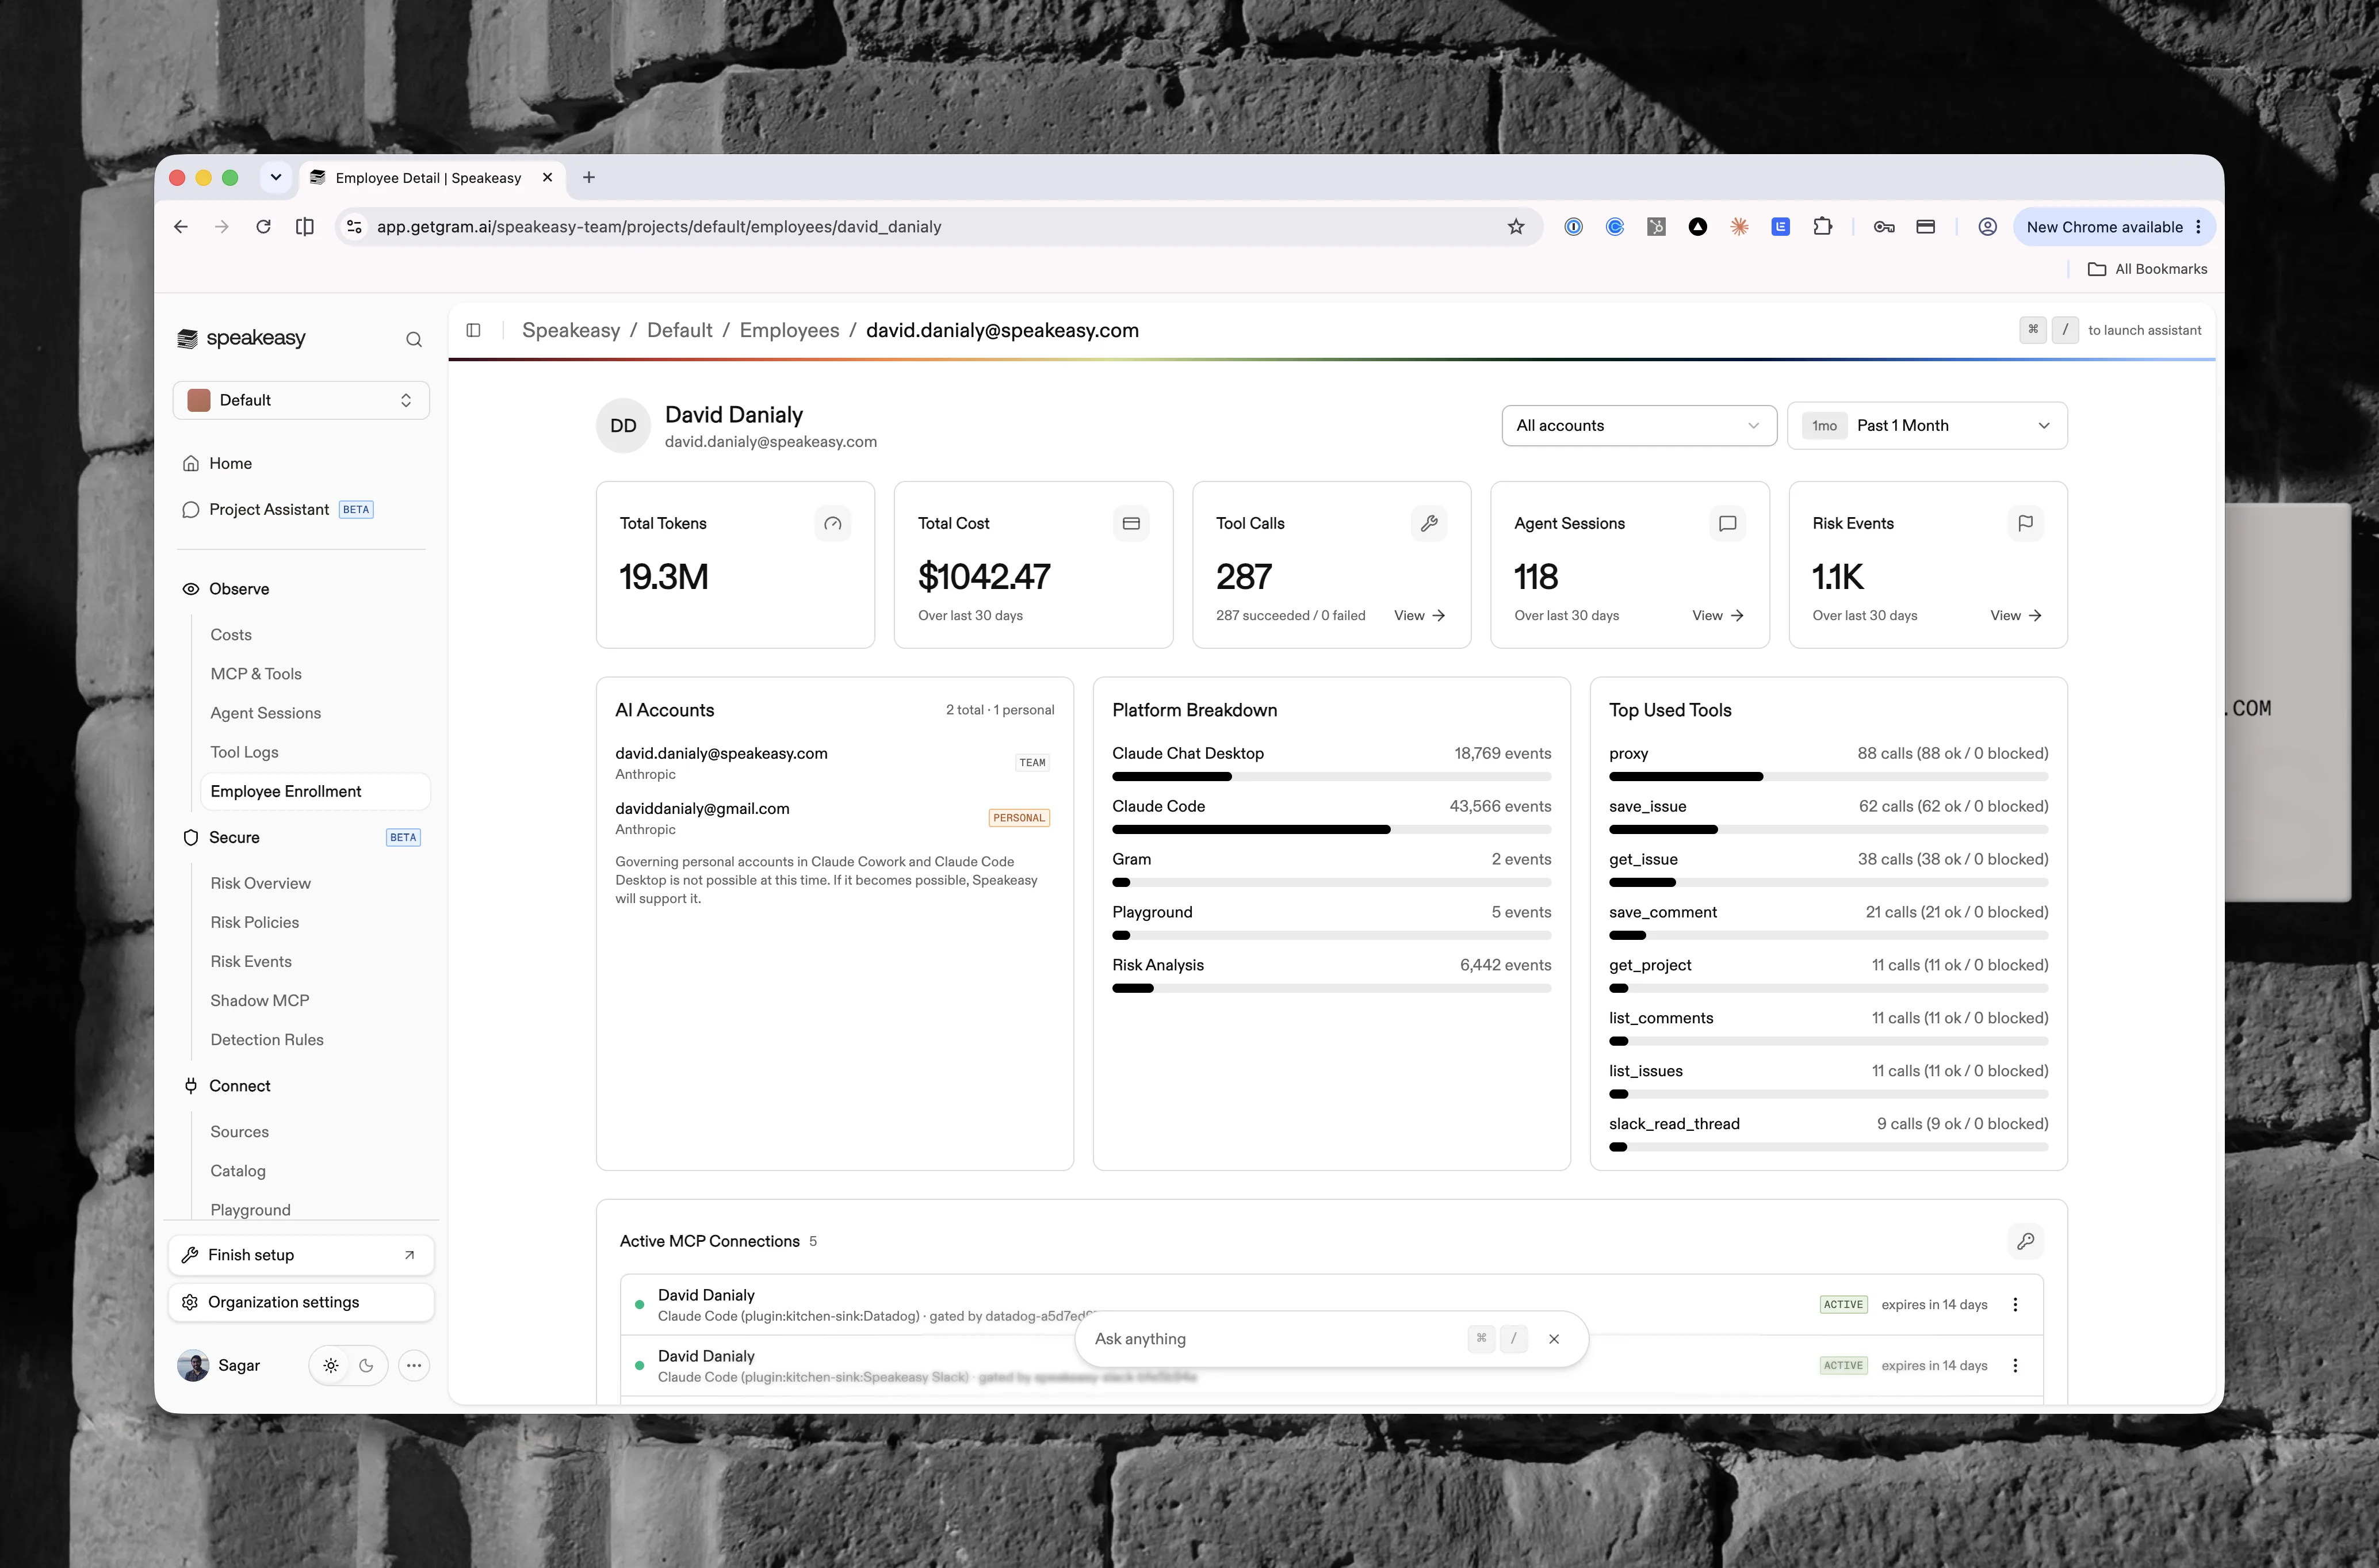Click the 1Password extension icon

[1574, 227]
